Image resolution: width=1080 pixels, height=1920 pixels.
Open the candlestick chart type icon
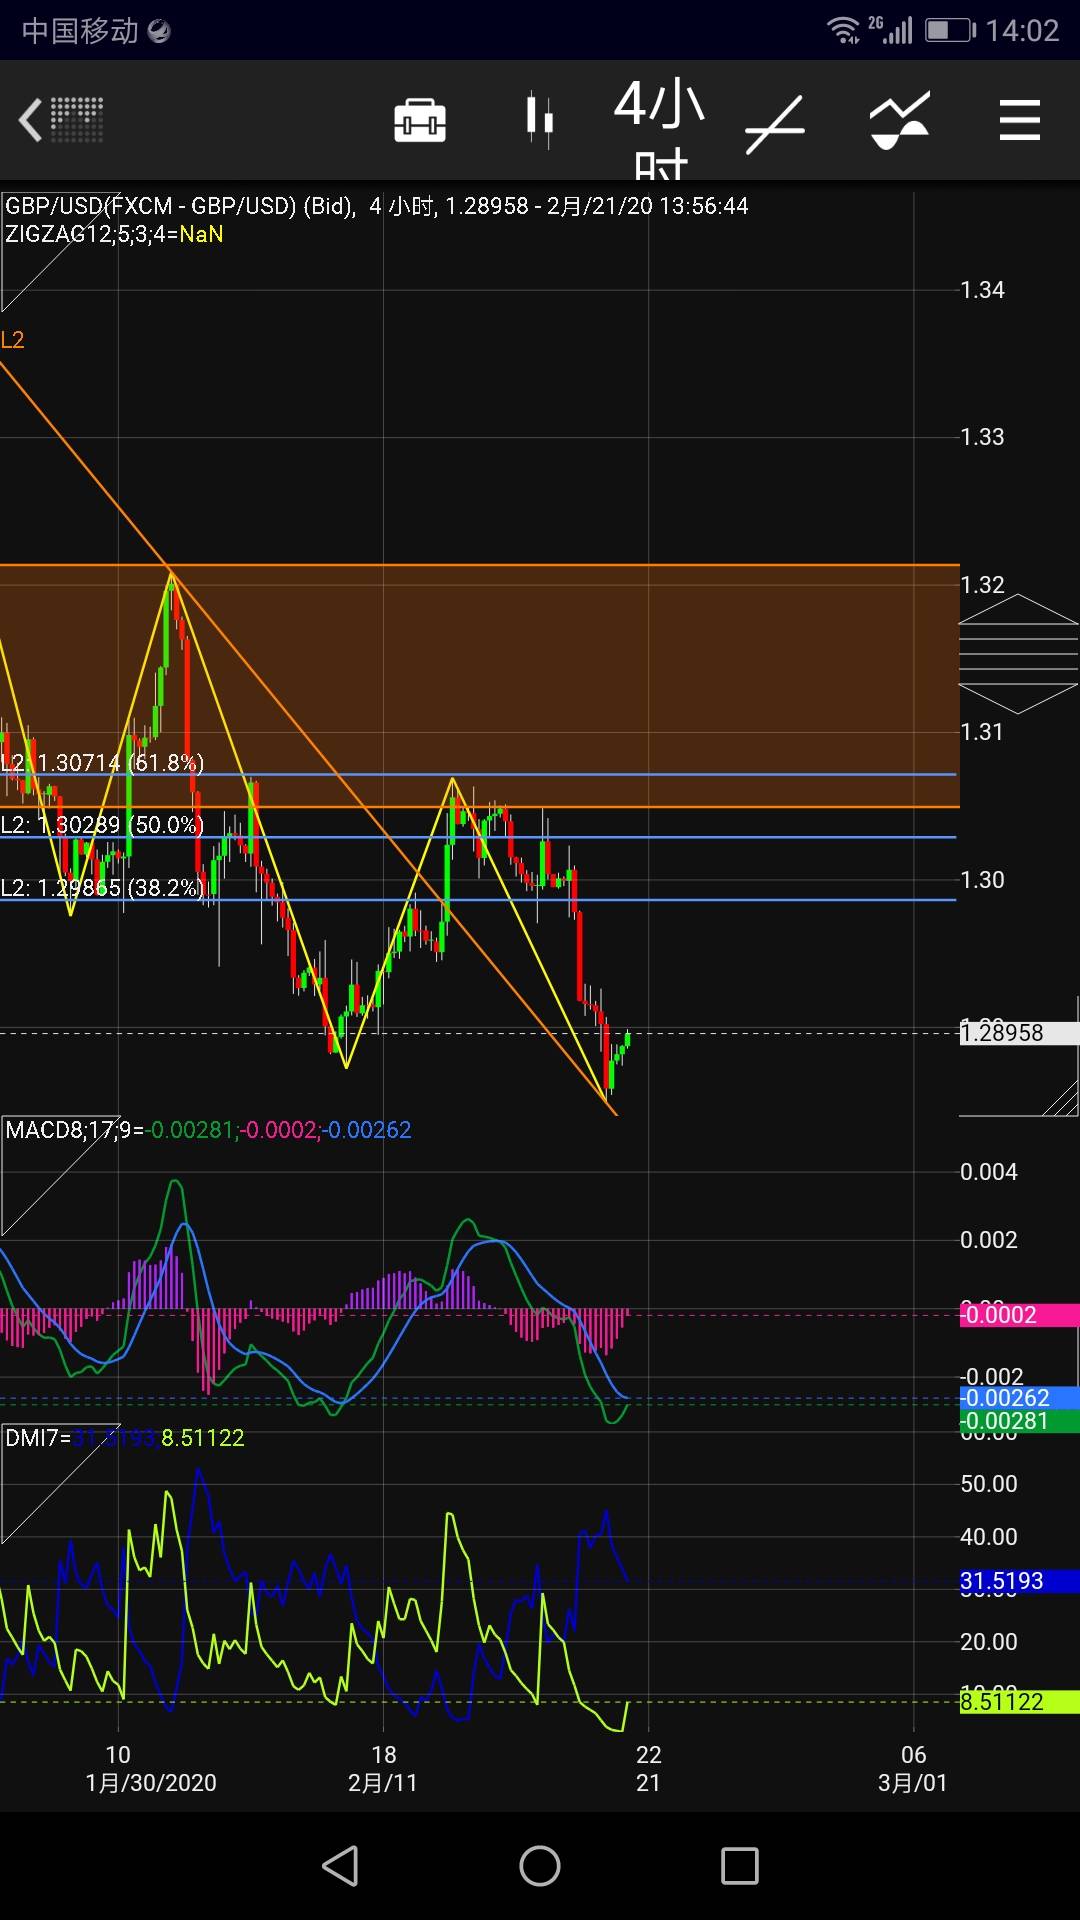[540, 120]
